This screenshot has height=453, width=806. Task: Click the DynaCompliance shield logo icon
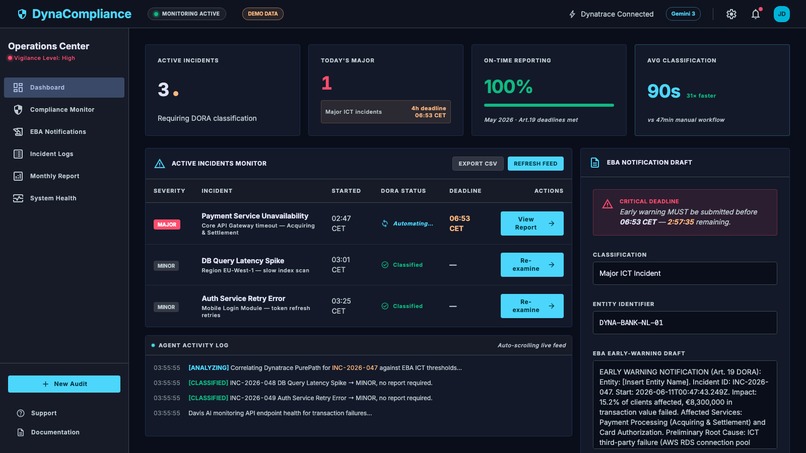(x=22, y=14)
